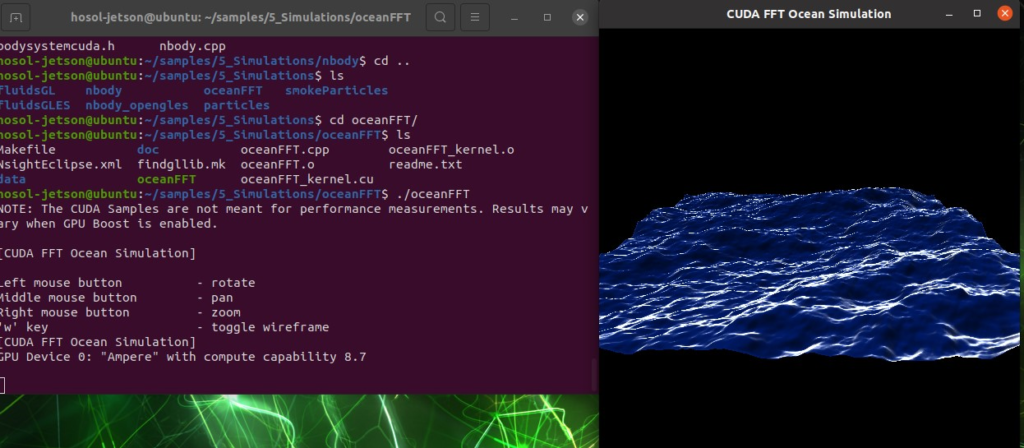The image size is (1024, 448).
Task: Click 'findgllib.mk' file name
Action: tap(182, 165)
